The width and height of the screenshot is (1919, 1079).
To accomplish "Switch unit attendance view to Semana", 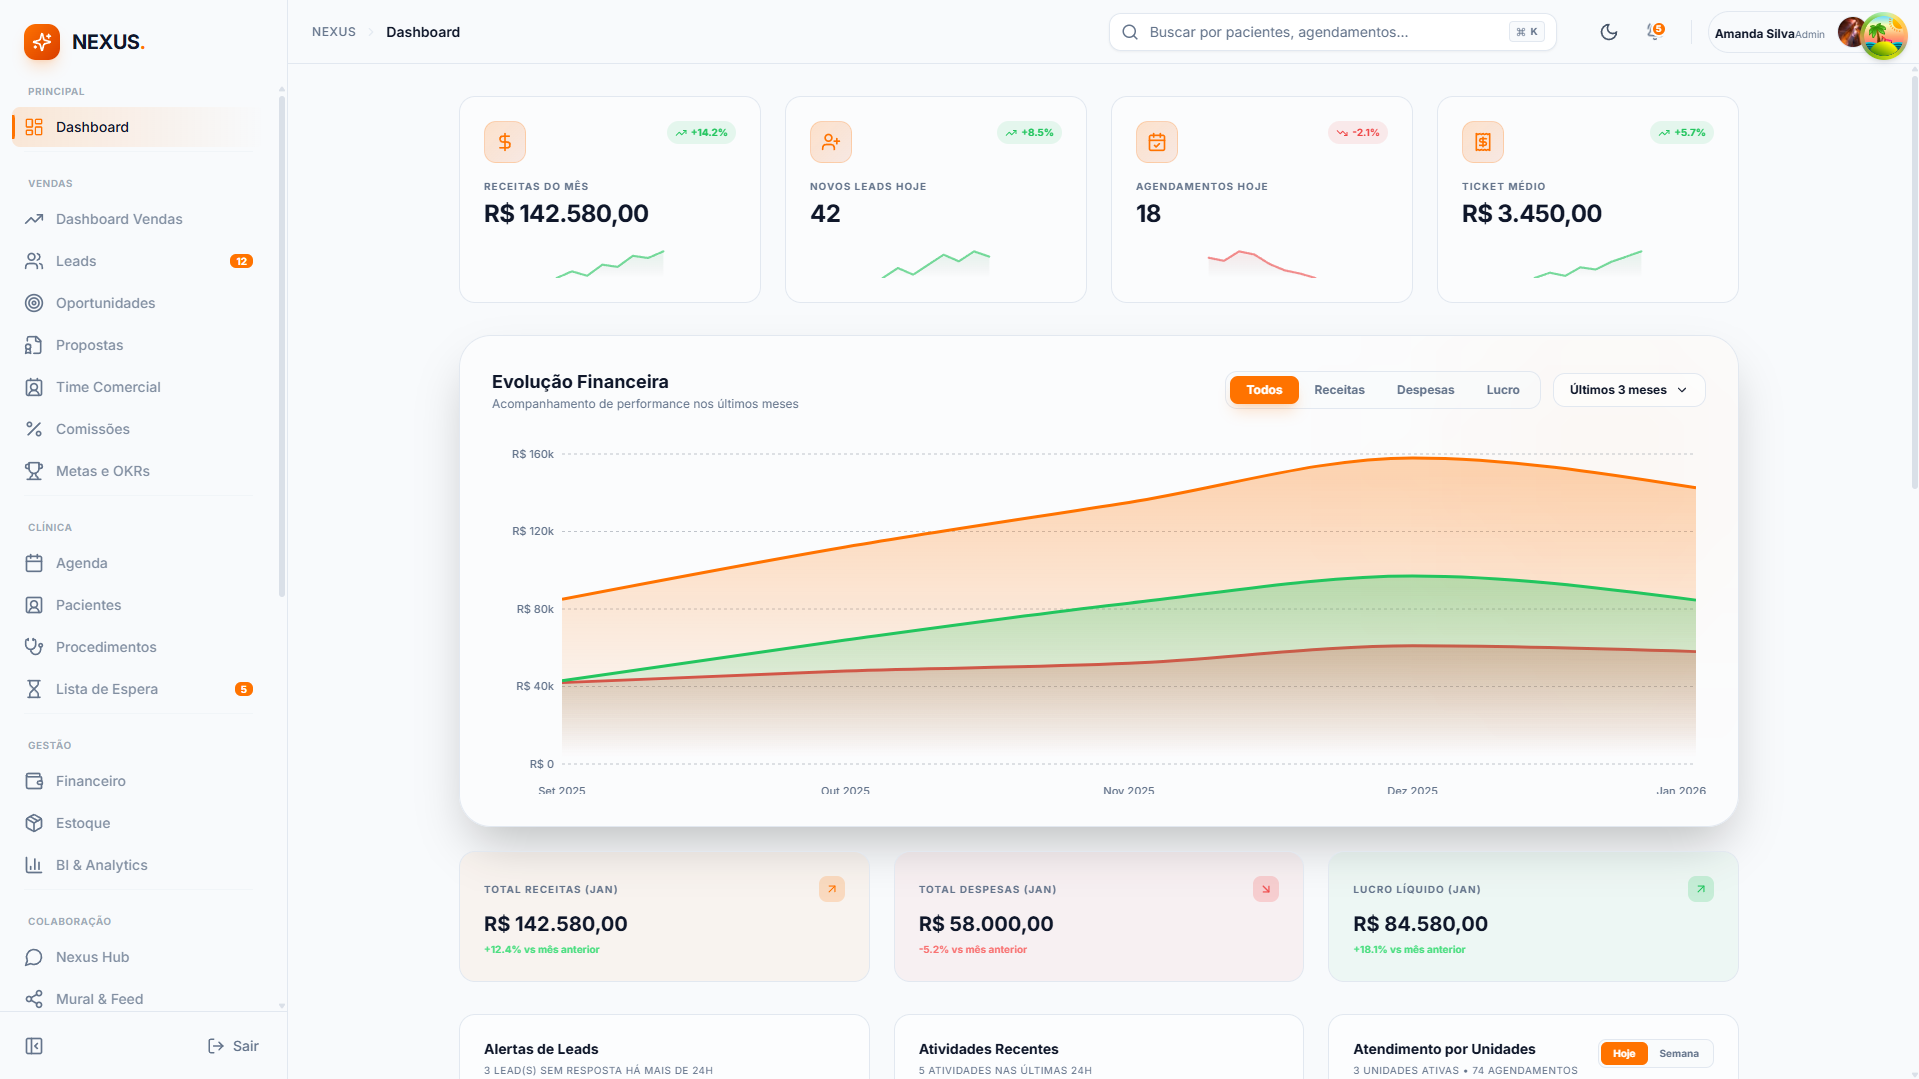I will [x=1679, y=1053].
